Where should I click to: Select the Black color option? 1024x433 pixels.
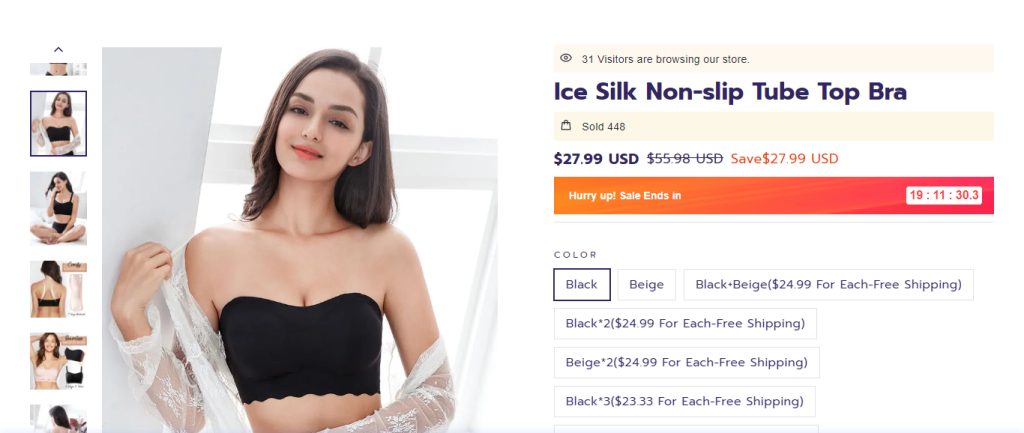tap(581, 285)
